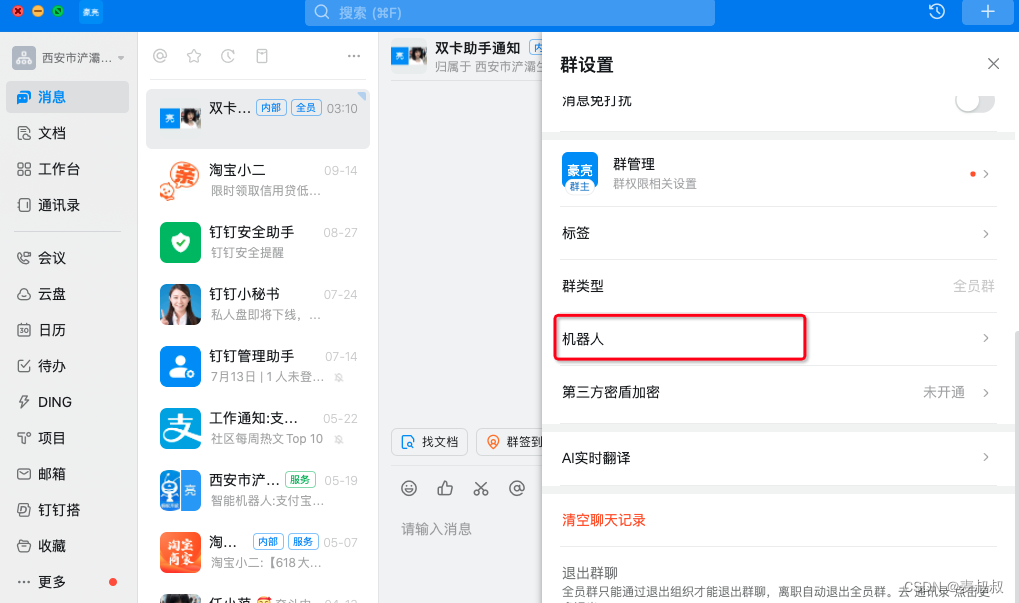Open the 邮箱 mailbox icon
The width and height of the screenshot is (1019, 603).
[24, 474]
